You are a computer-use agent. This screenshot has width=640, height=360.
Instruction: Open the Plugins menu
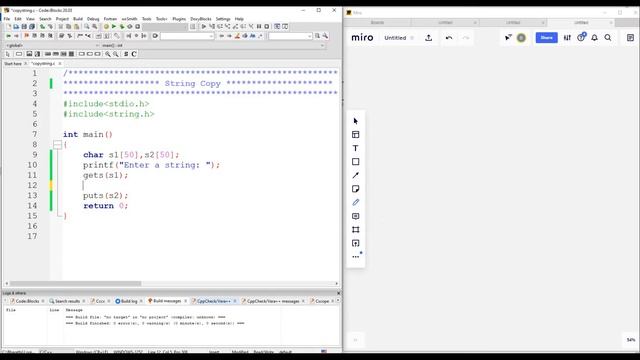click(x=179, y=19)
